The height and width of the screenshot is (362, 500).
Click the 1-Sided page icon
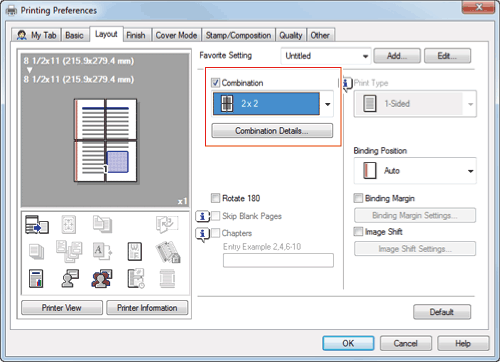coord(370,104)
